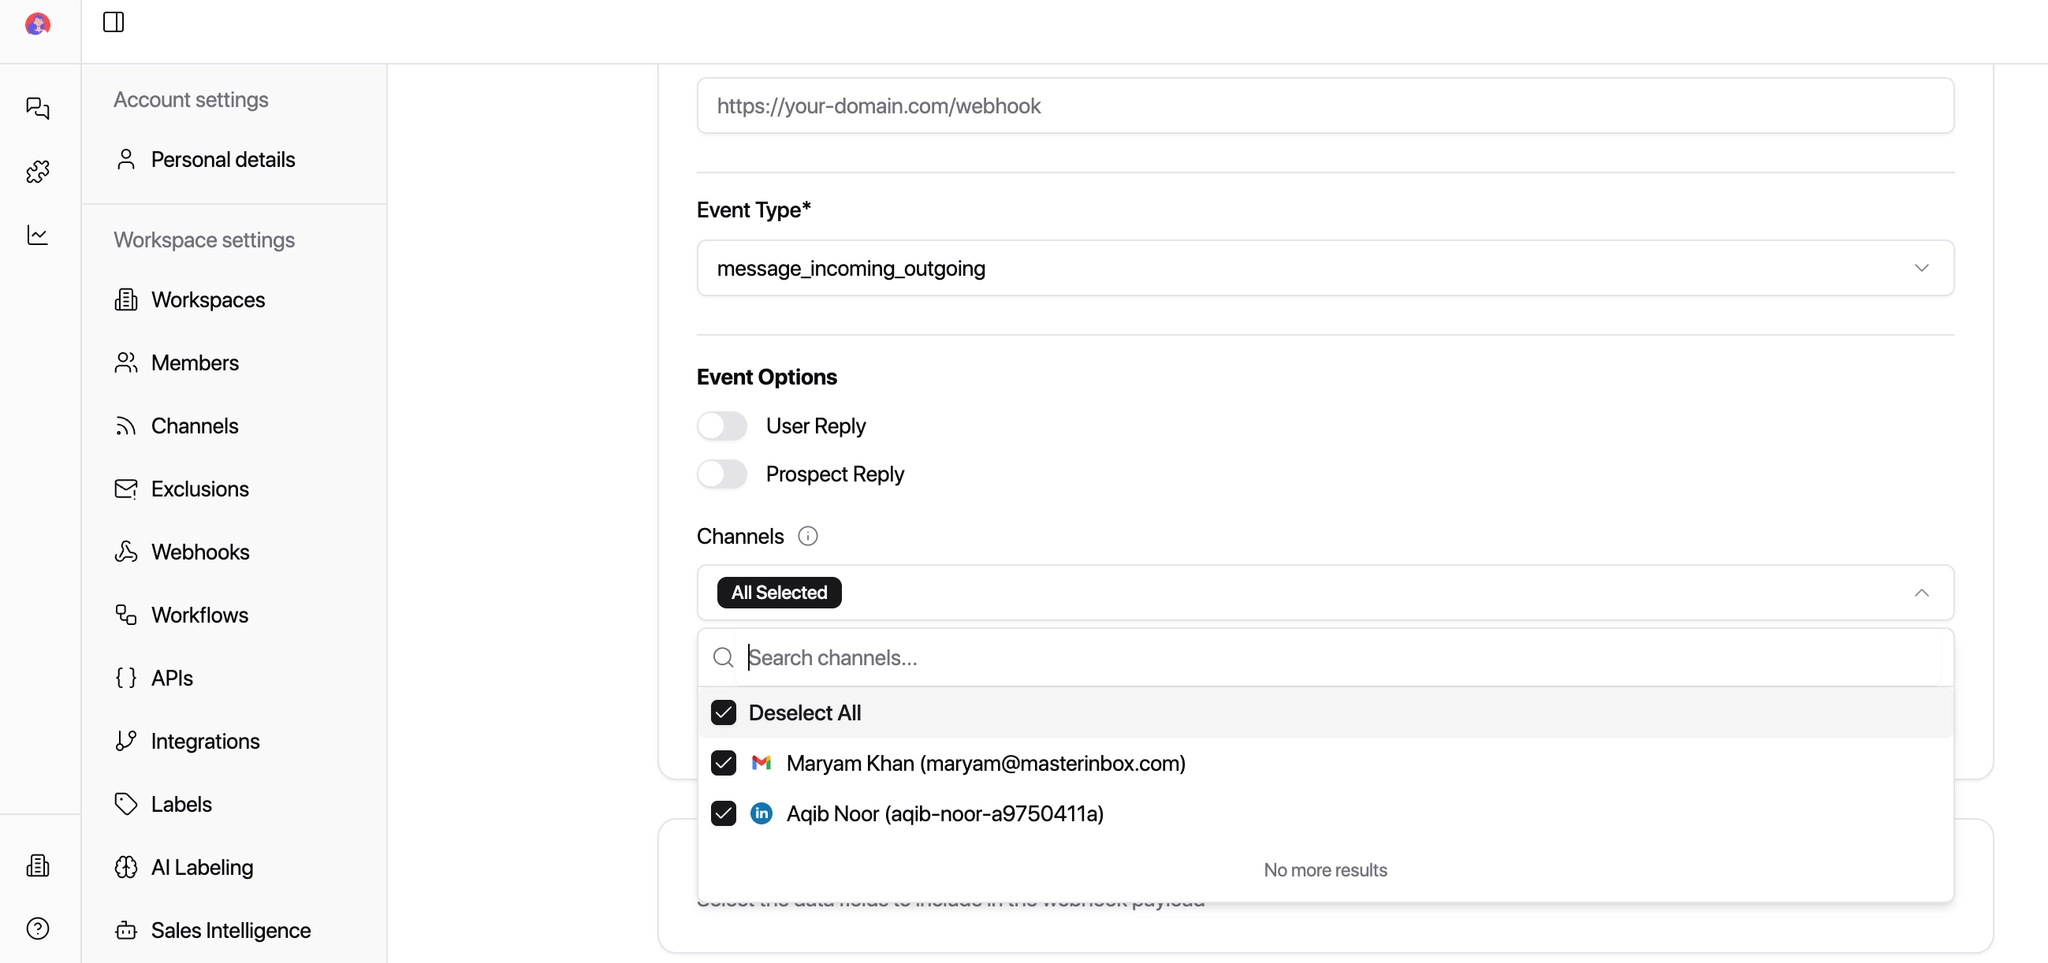Click the Channels info tooltip icon
The image size is (2048, 963).
pos(808,535)
